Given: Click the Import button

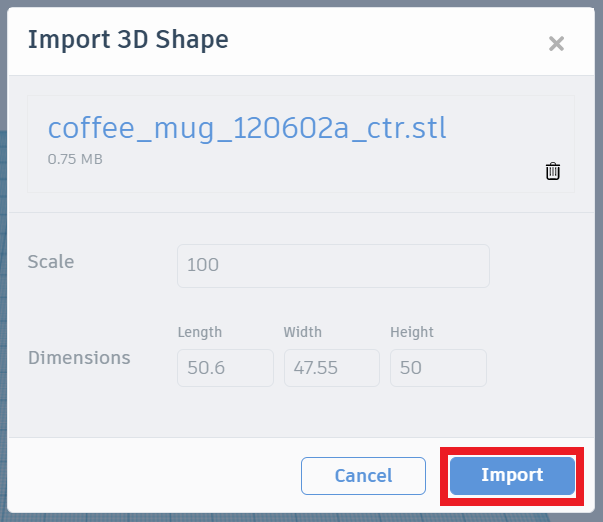Looking at the screenshot, I should (512, 476).
